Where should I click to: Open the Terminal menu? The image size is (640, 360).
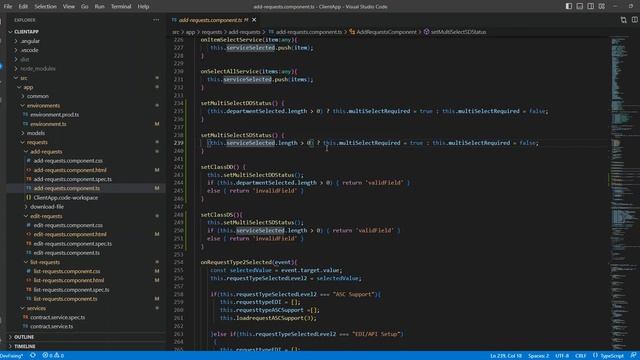[121, 7]
